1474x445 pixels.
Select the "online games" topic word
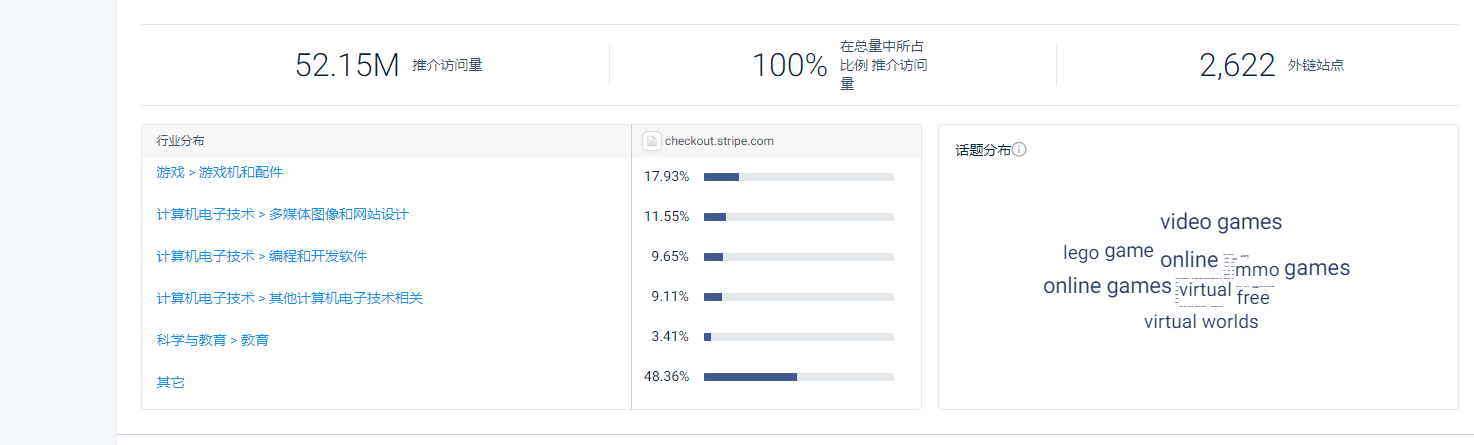1106,286
